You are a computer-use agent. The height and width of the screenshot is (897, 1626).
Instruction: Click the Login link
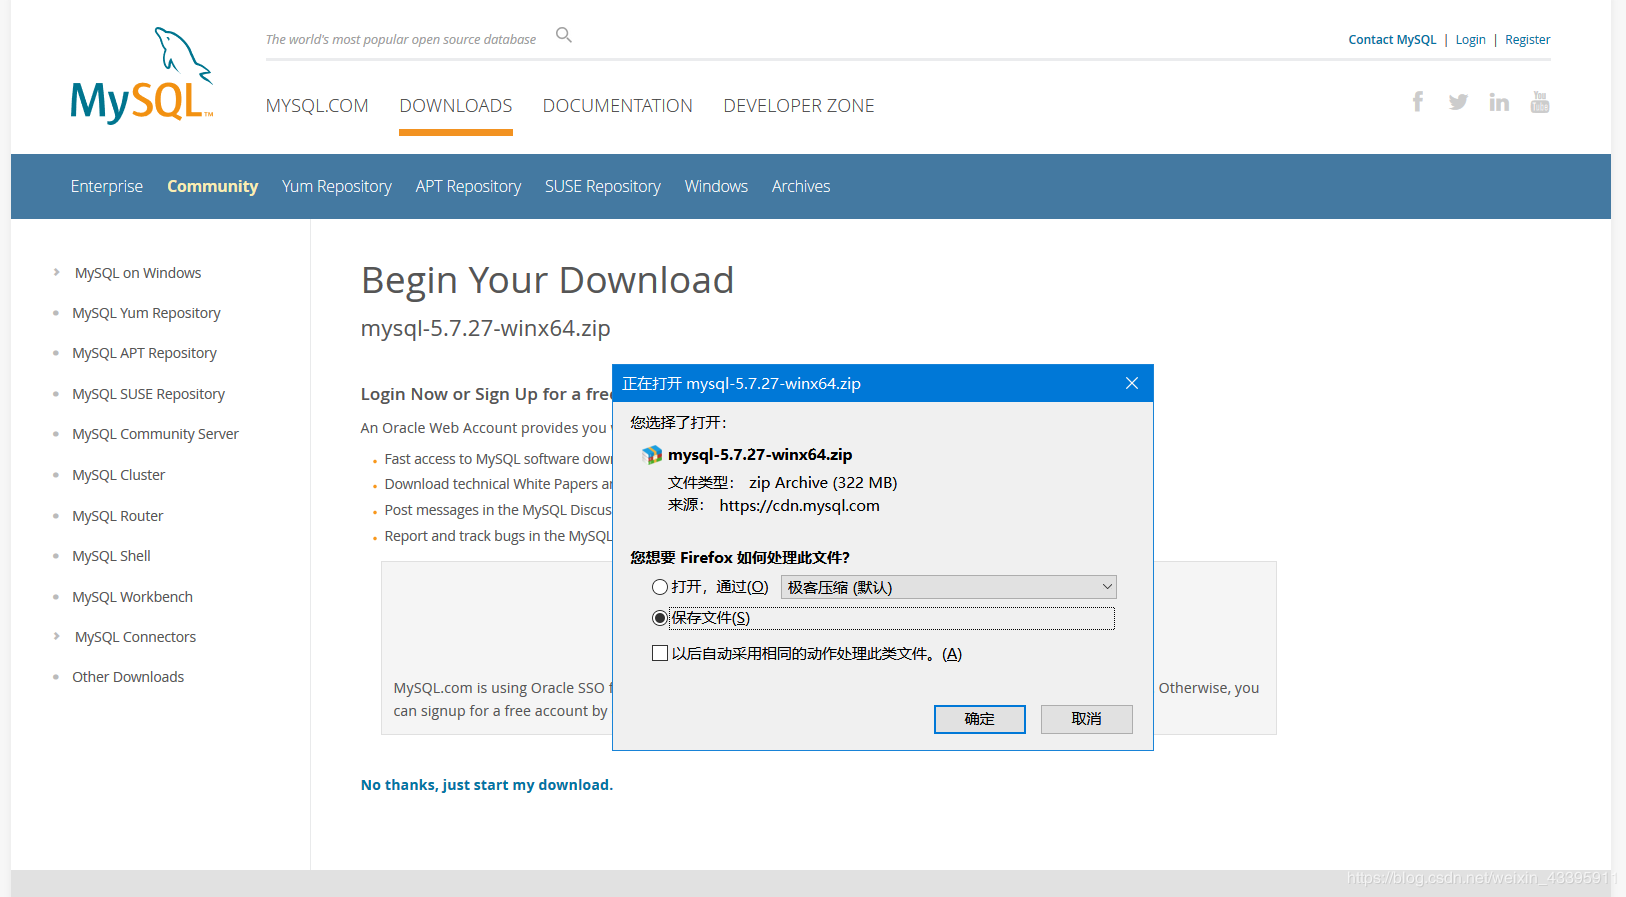(x=1470, y=40)
